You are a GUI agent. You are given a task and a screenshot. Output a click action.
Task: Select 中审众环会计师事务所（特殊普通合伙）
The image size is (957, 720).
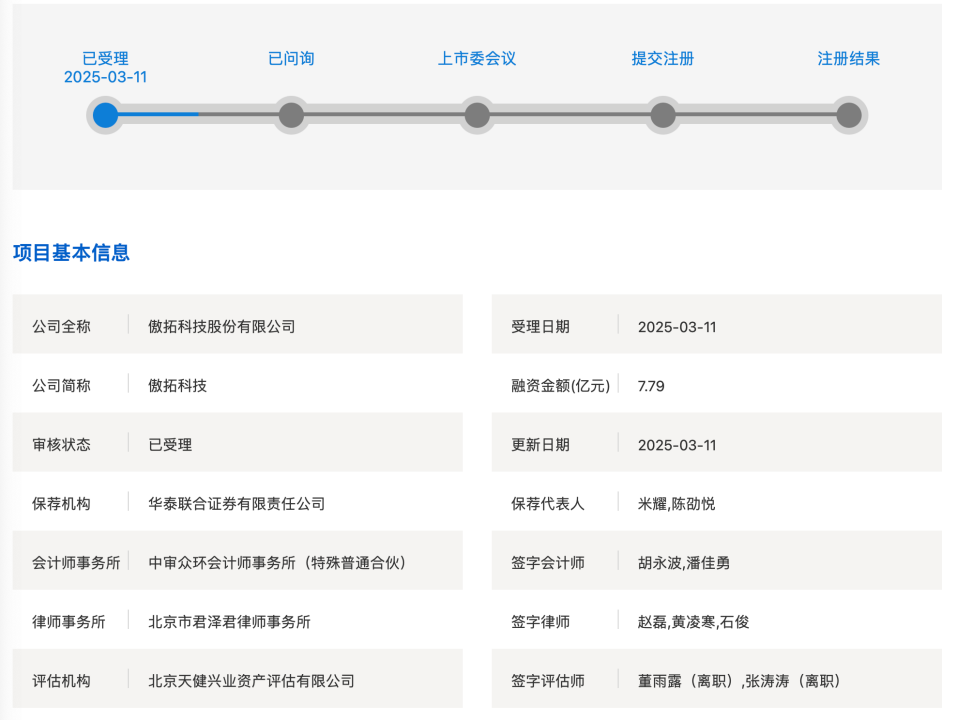click(278, 563)
